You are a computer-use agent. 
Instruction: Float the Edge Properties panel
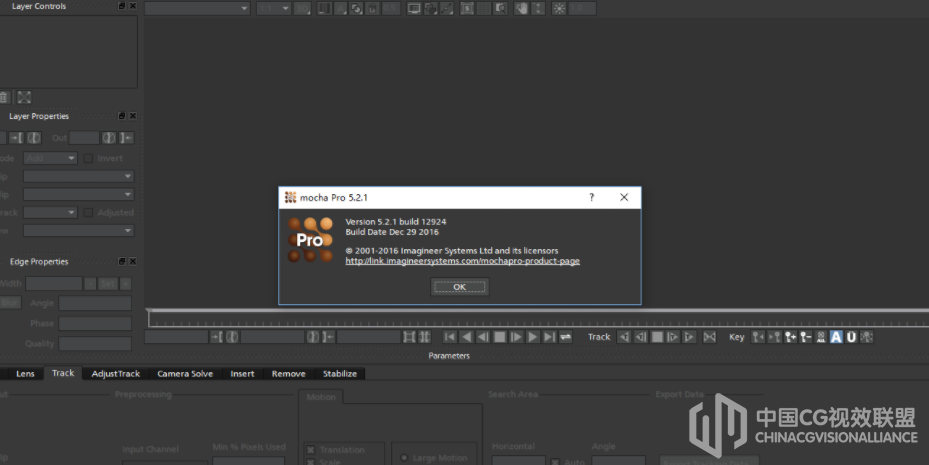(121, 261)
